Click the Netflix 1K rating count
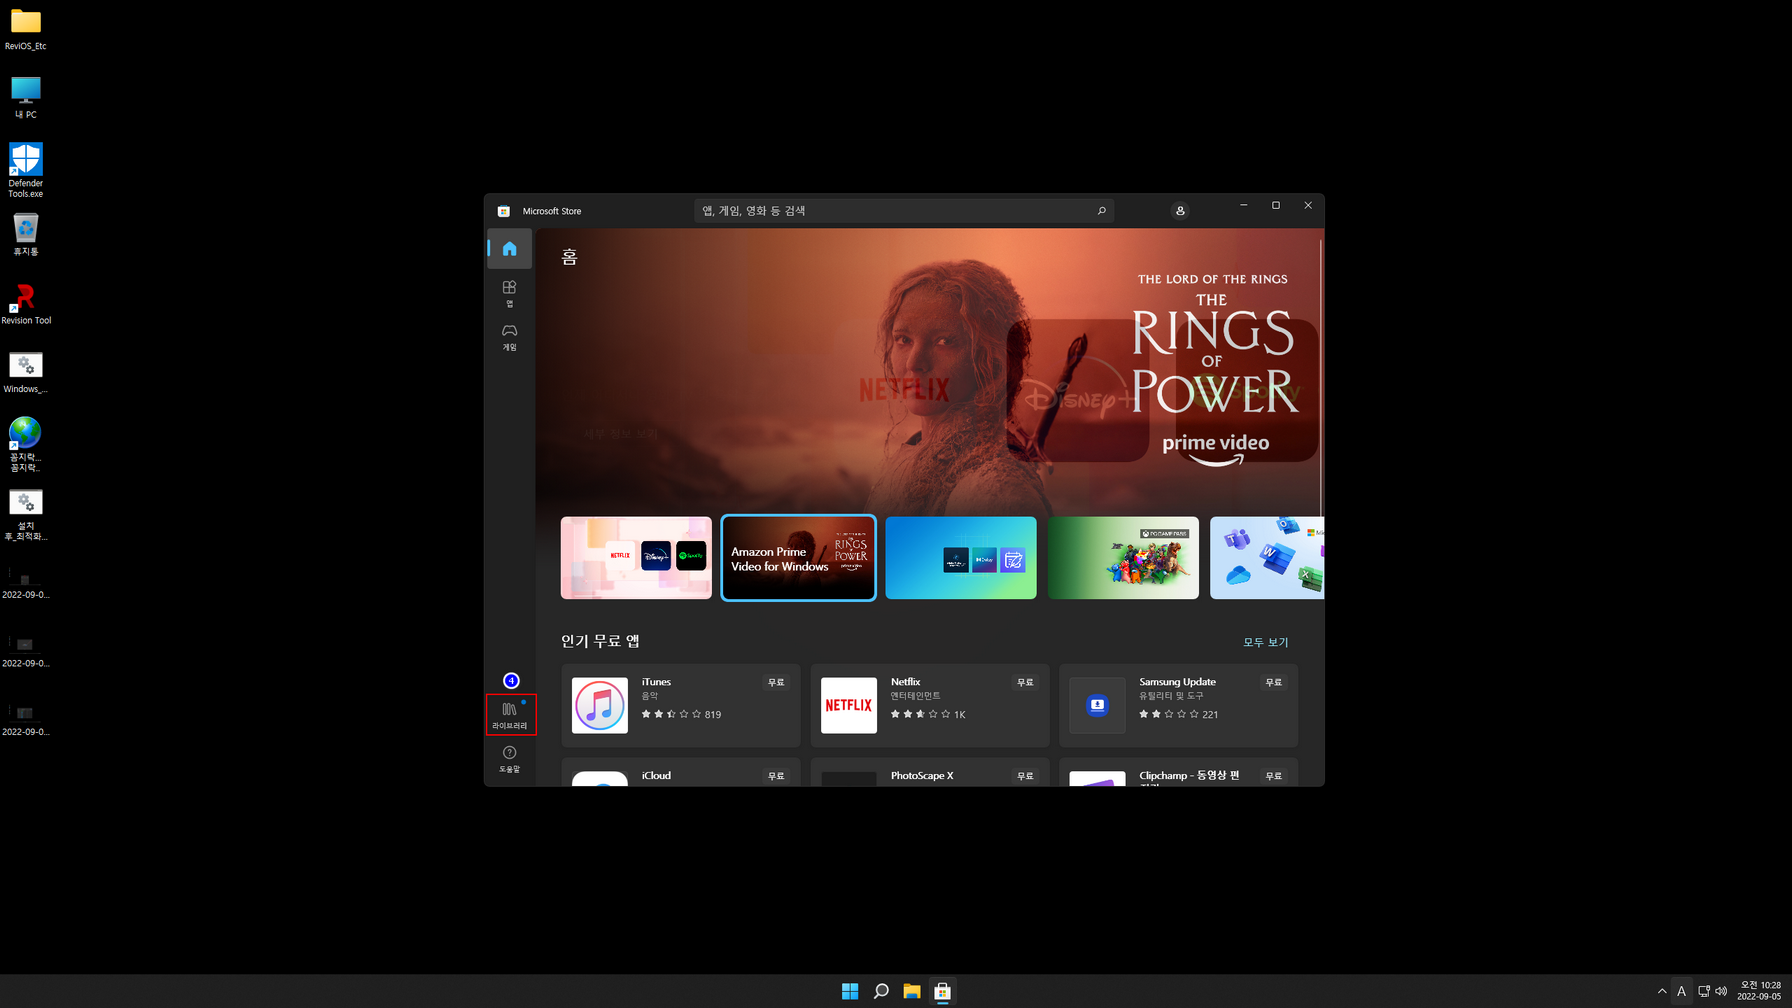 point(959,714)
